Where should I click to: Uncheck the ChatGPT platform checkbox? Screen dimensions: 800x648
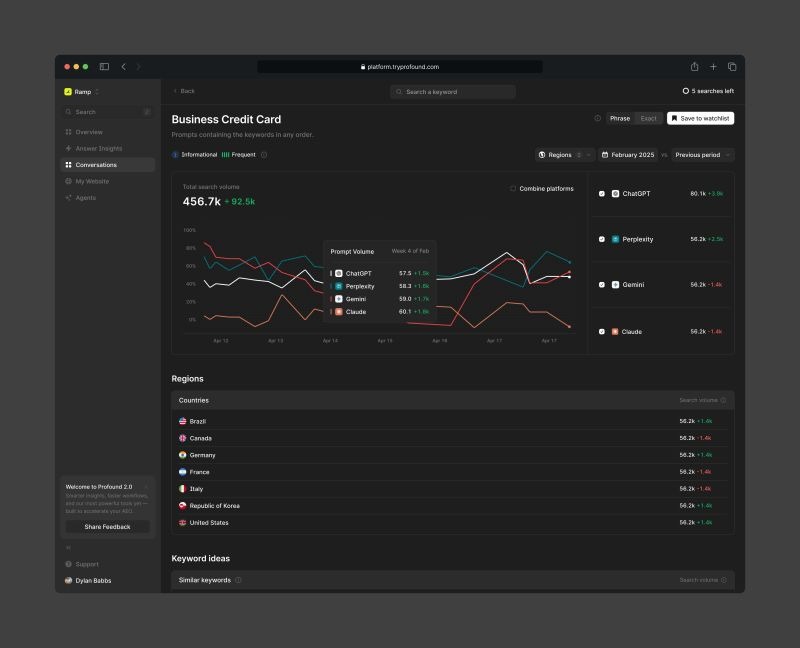point(602,194)
